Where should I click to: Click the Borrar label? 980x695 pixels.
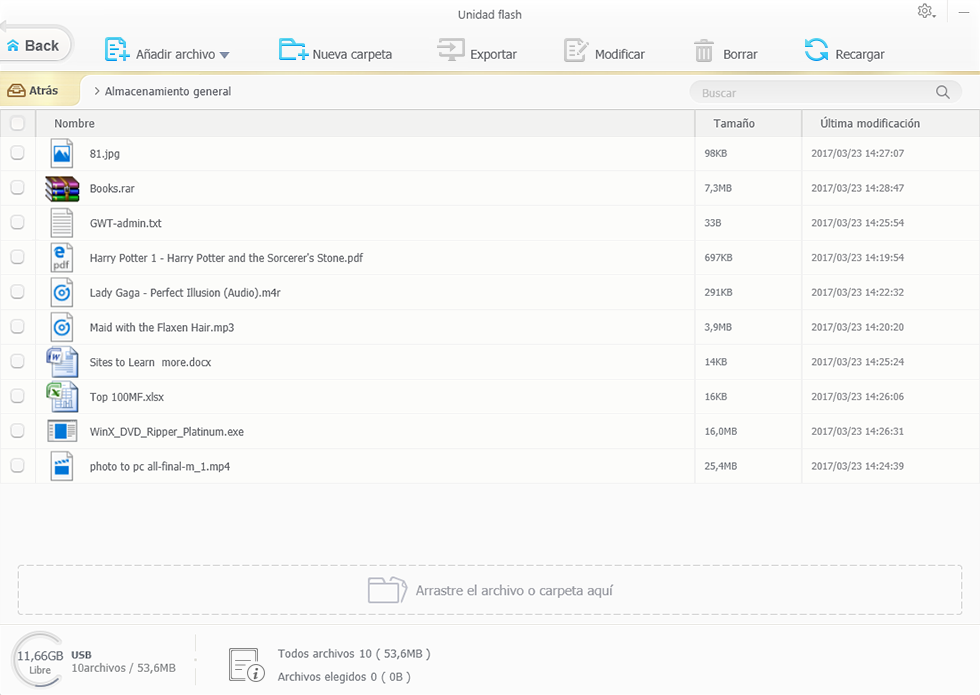740,54
